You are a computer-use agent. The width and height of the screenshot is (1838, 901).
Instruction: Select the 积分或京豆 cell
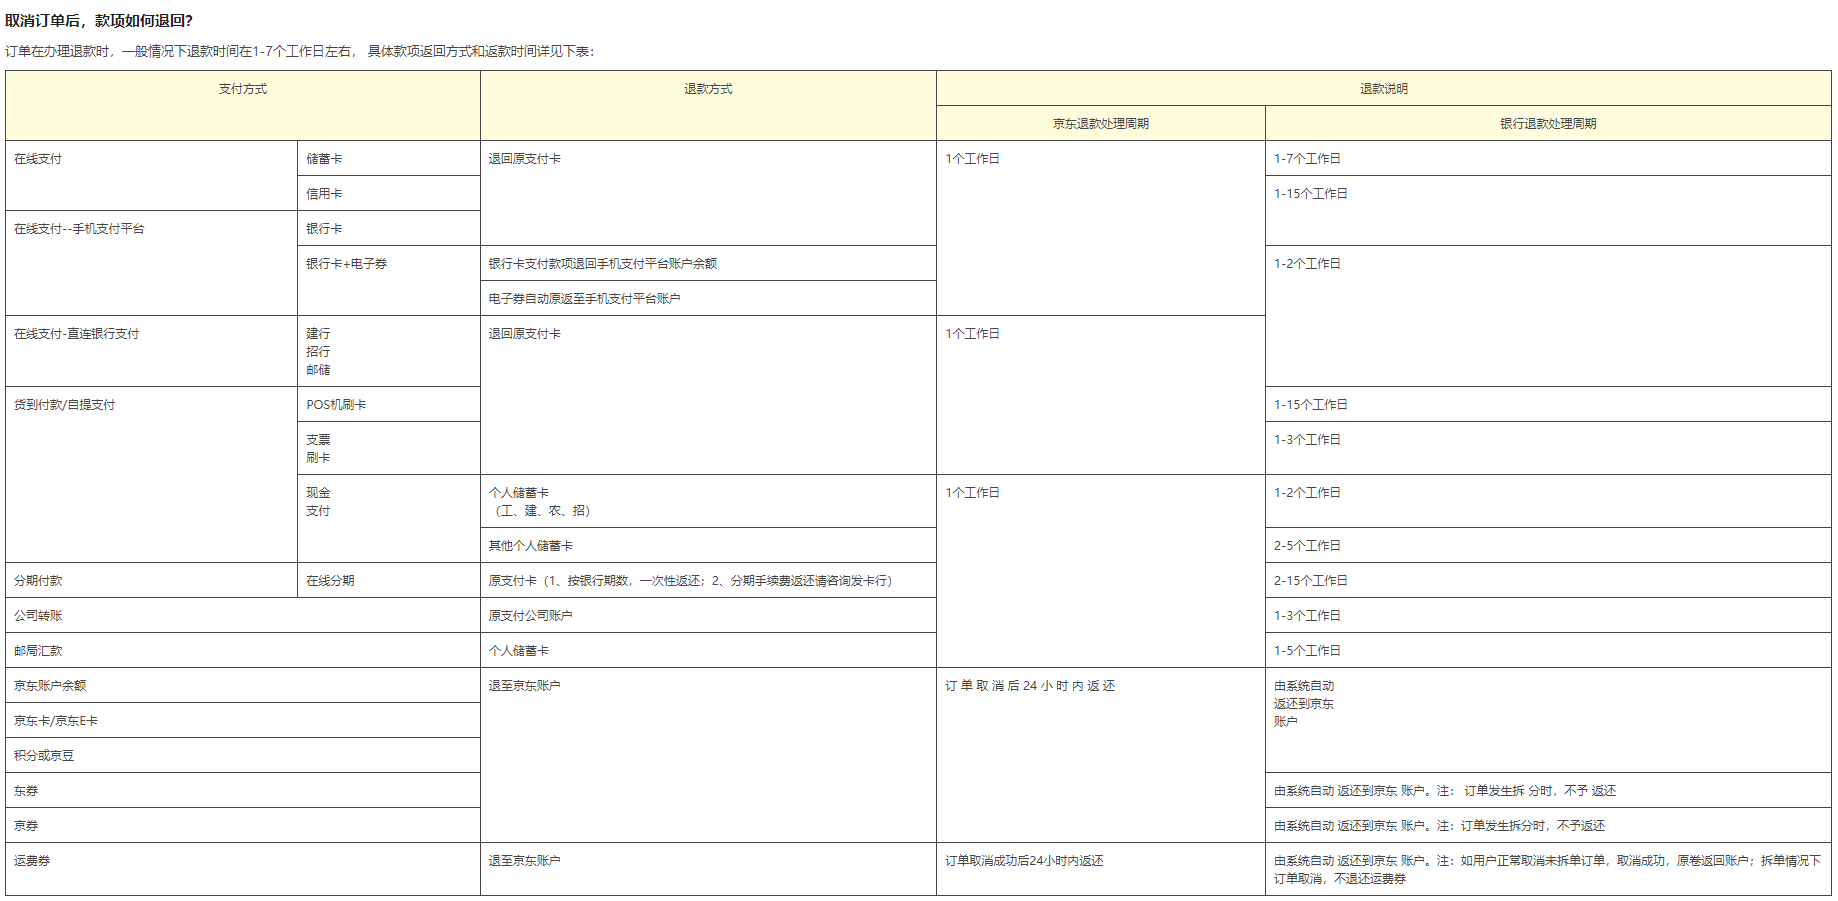44,756
